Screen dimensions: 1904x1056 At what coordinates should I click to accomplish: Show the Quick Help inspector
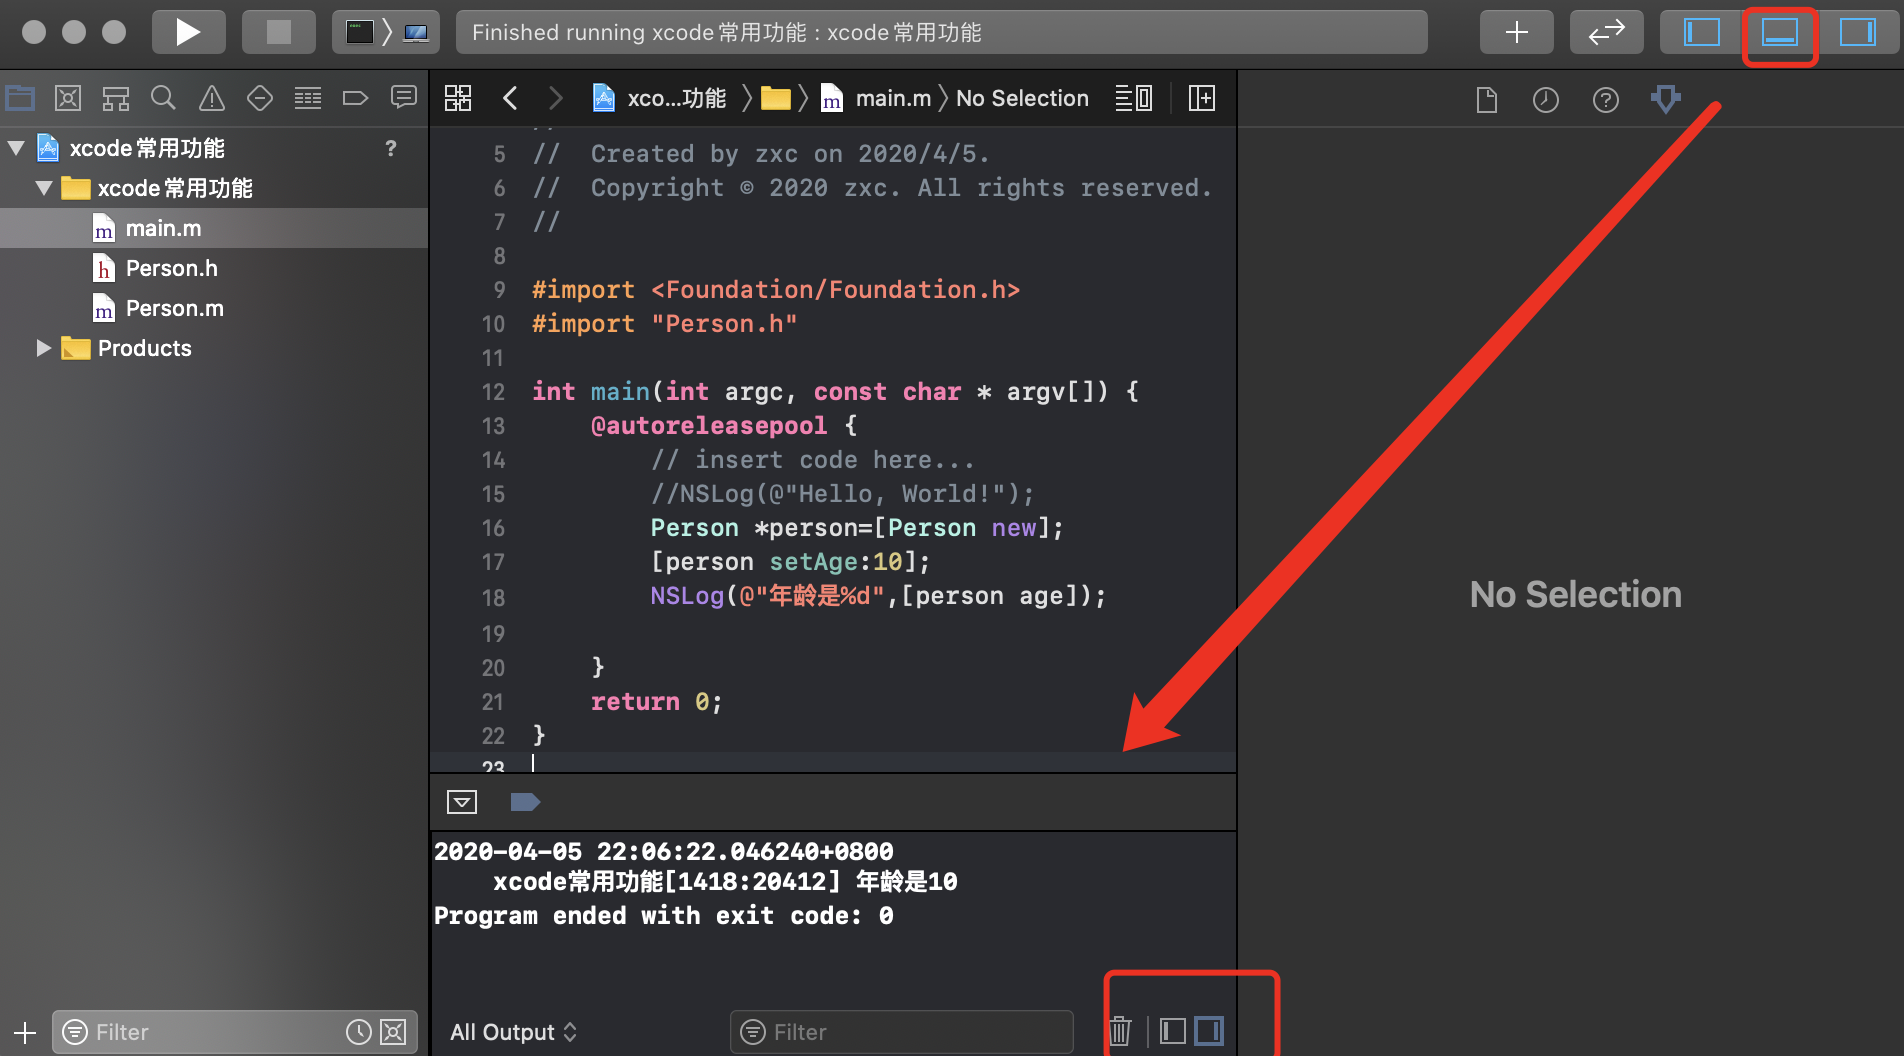1606,99
